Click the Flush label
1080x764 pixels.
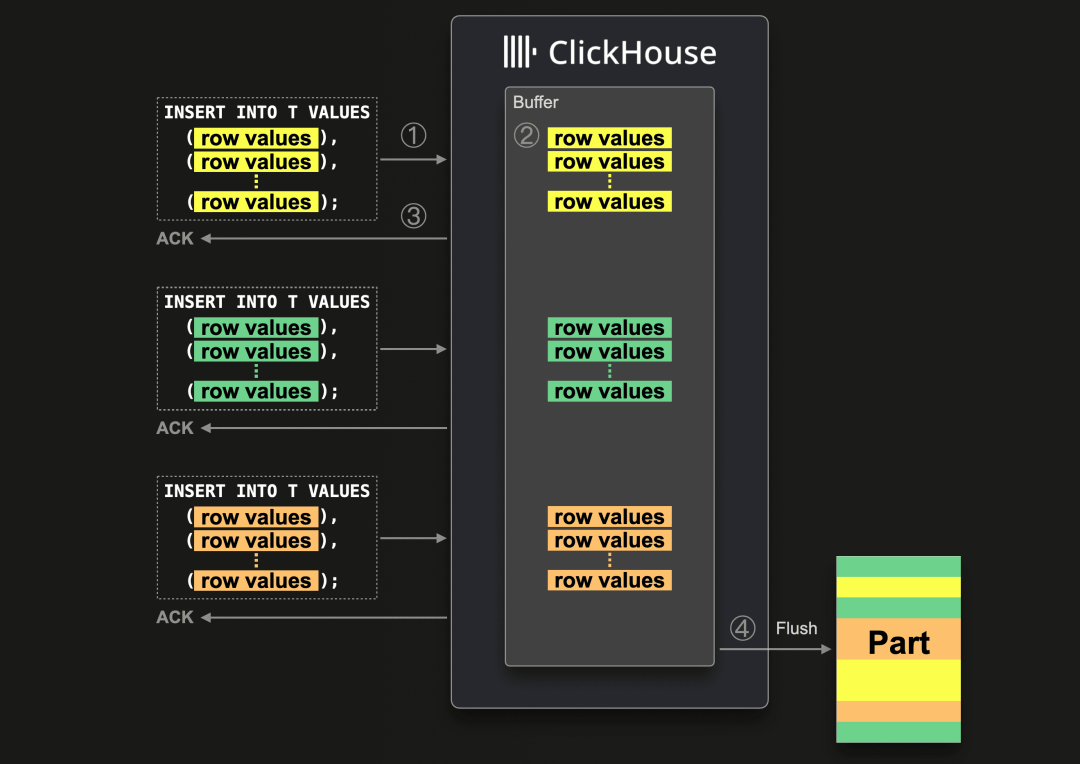796,628
